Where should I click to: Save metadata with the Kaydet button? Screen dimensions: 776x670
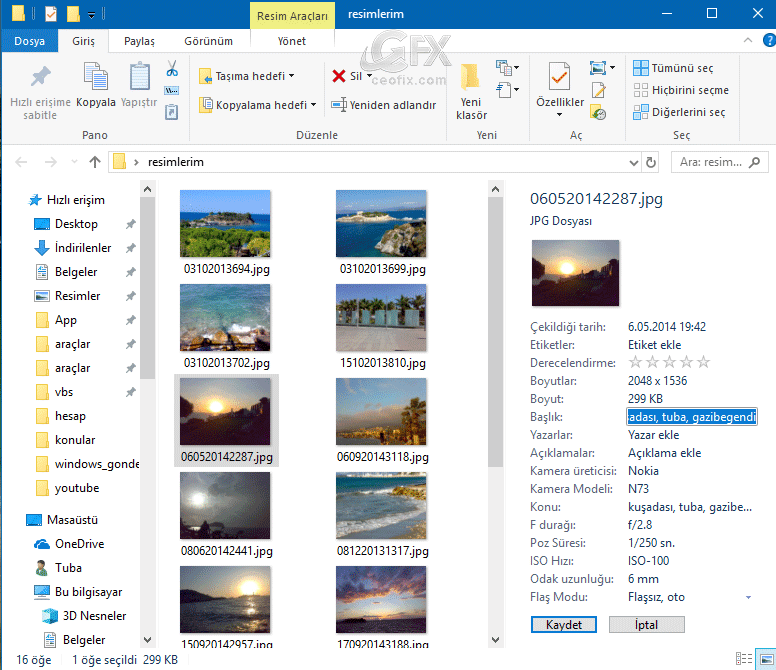564,624
